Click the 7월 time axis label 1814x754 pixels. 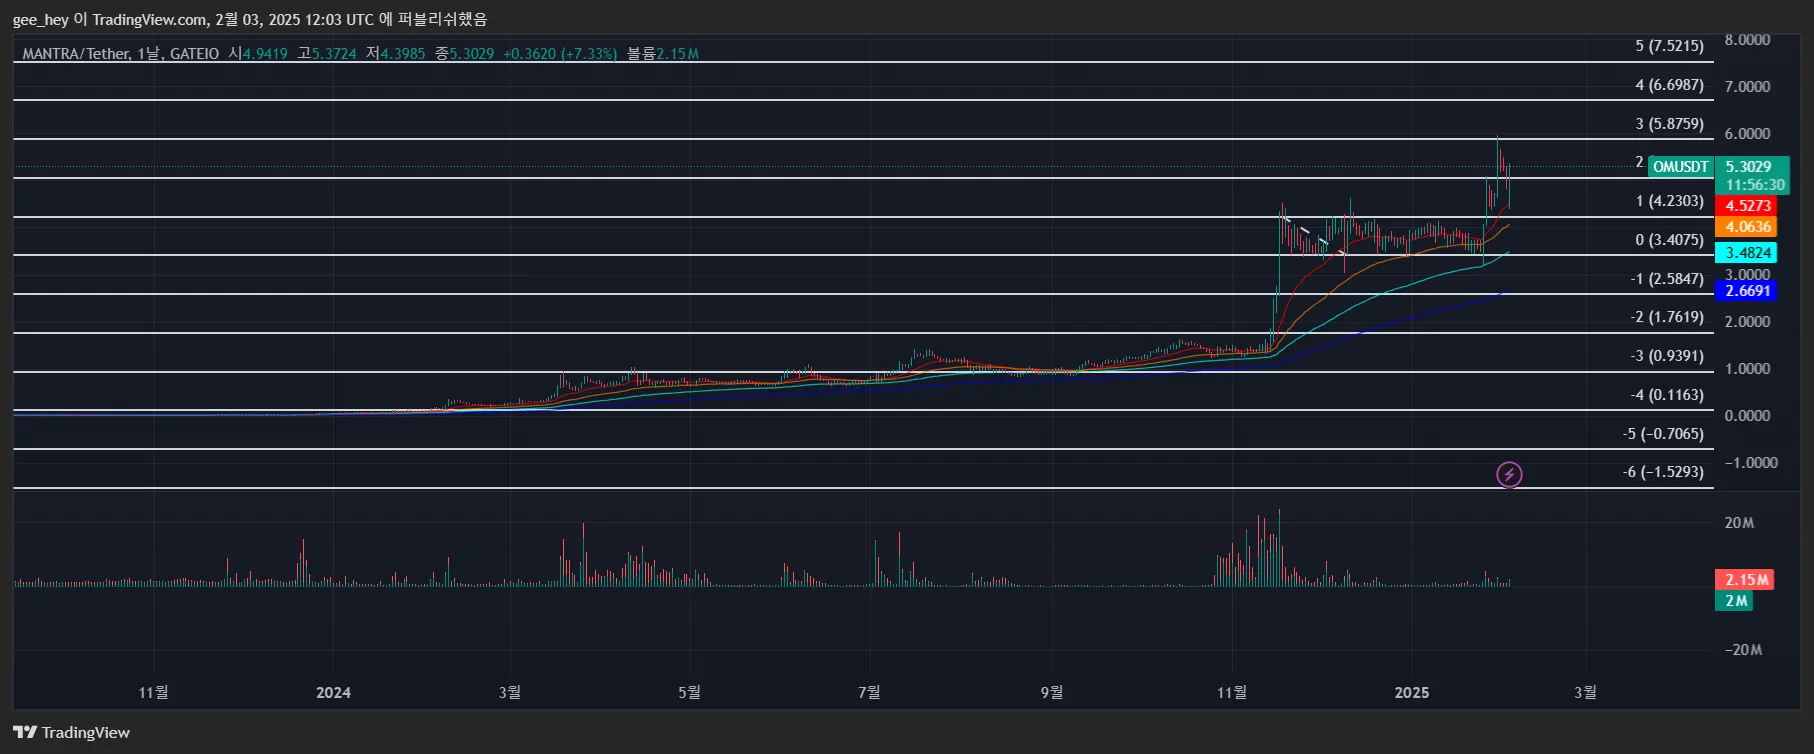(869, 693)
